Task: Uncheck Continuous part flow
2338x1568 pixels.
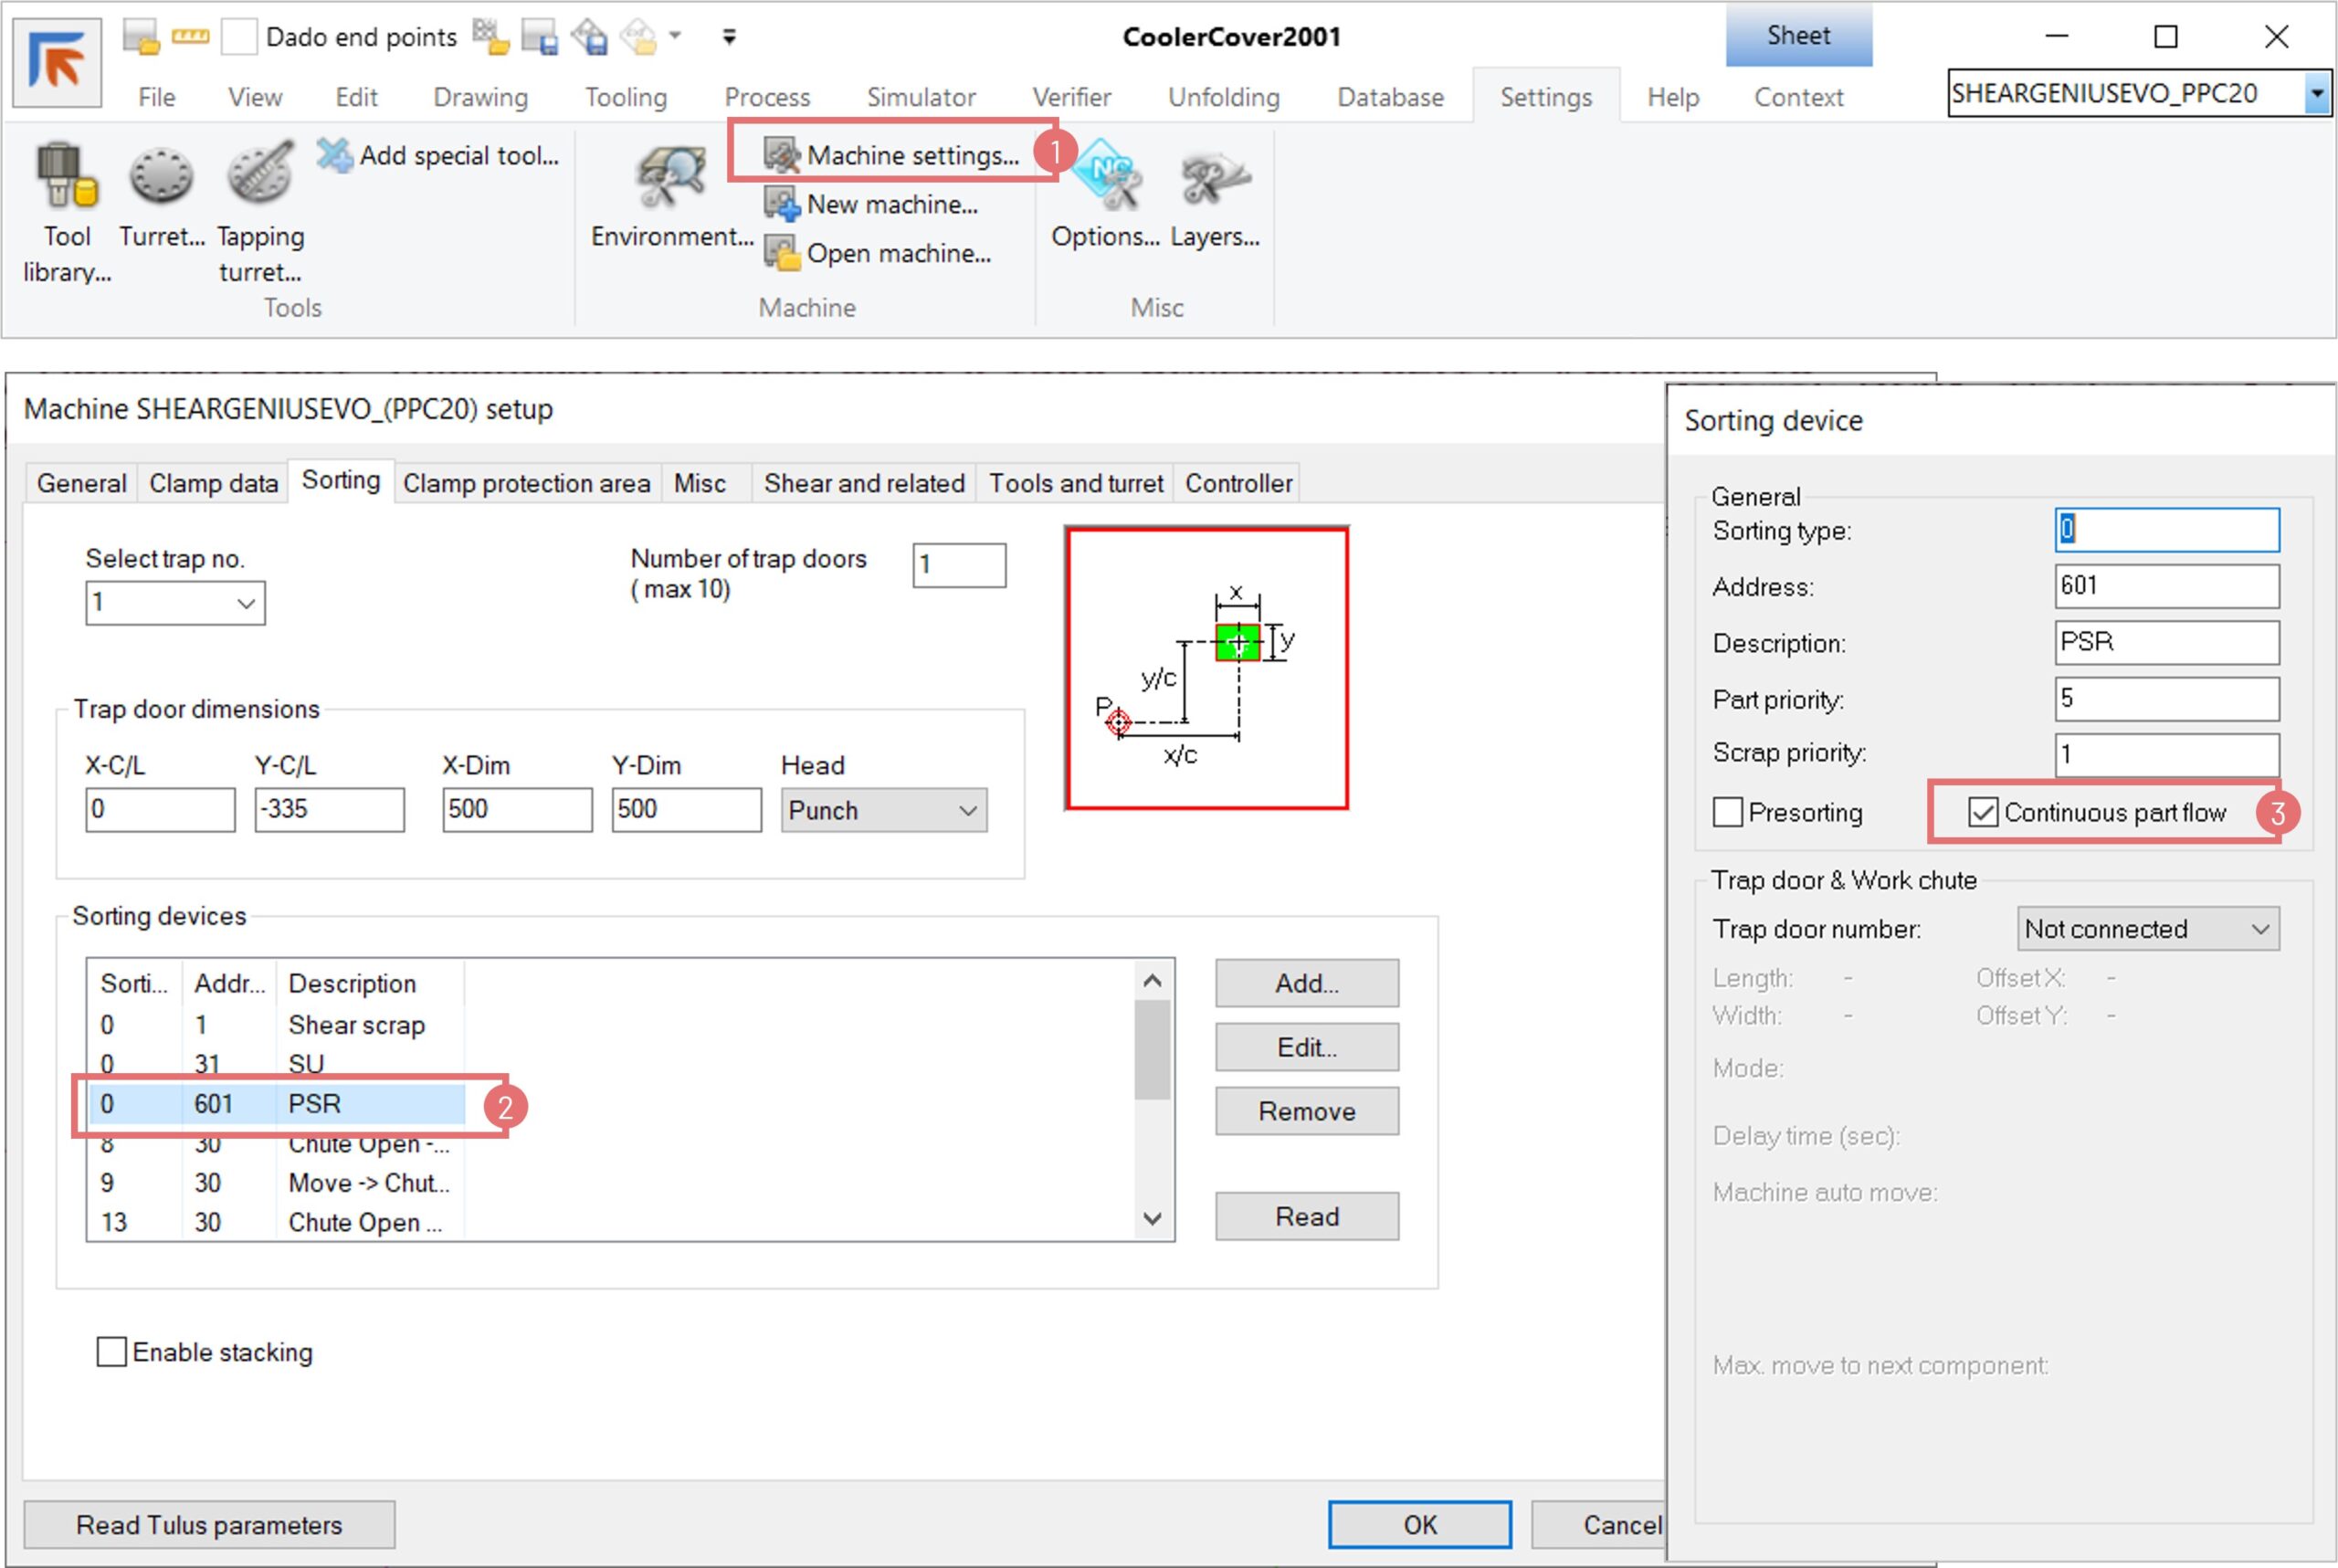Action: pyautogui.click(x=1982, y=812)
